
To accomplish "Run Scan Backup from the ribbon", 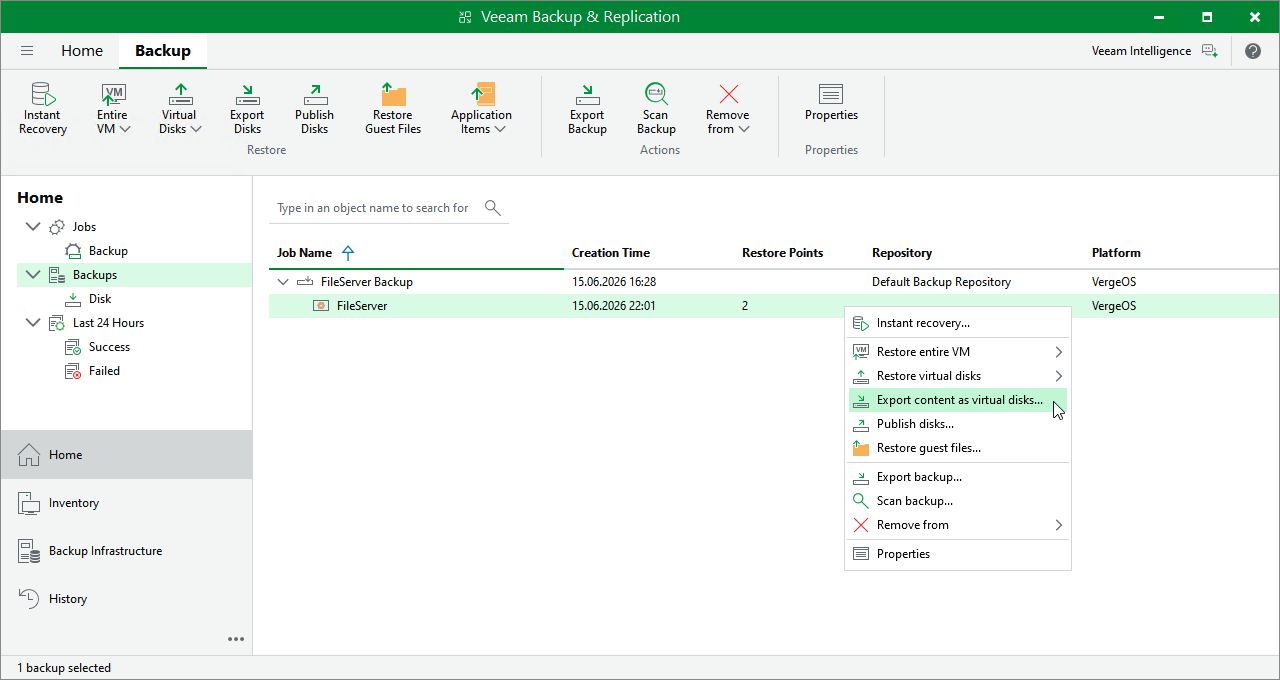I will pyautogui.click(x=656, y=109).
